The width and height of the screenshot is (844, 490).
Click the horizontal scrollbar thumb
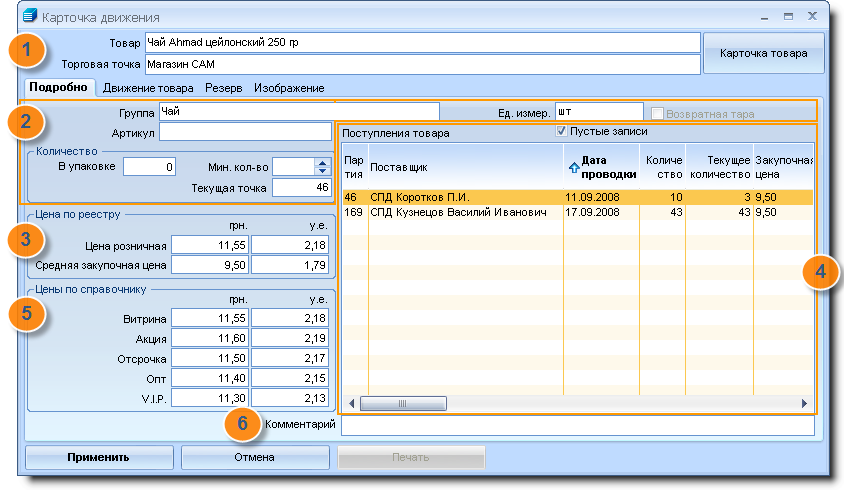pos(403,403)
